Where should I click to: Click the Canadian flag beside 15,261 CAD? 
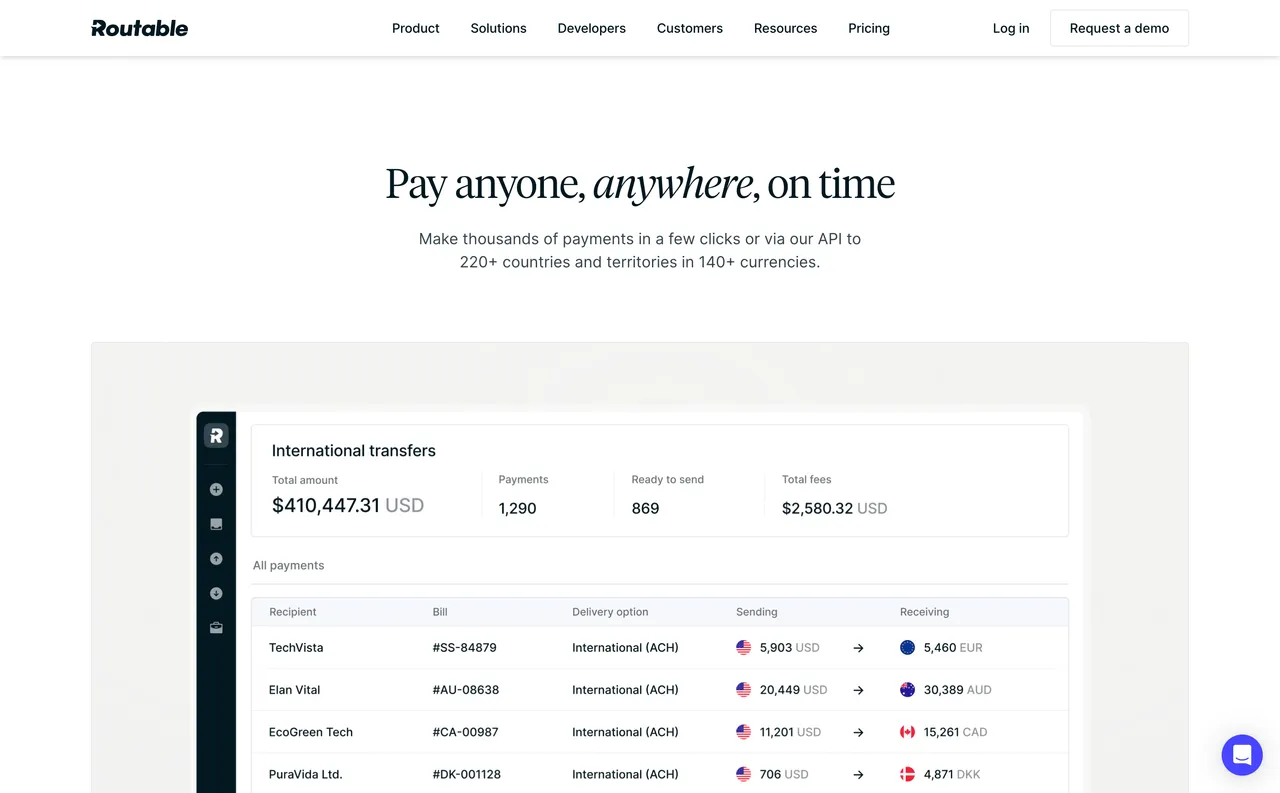(x=907, y=731)
